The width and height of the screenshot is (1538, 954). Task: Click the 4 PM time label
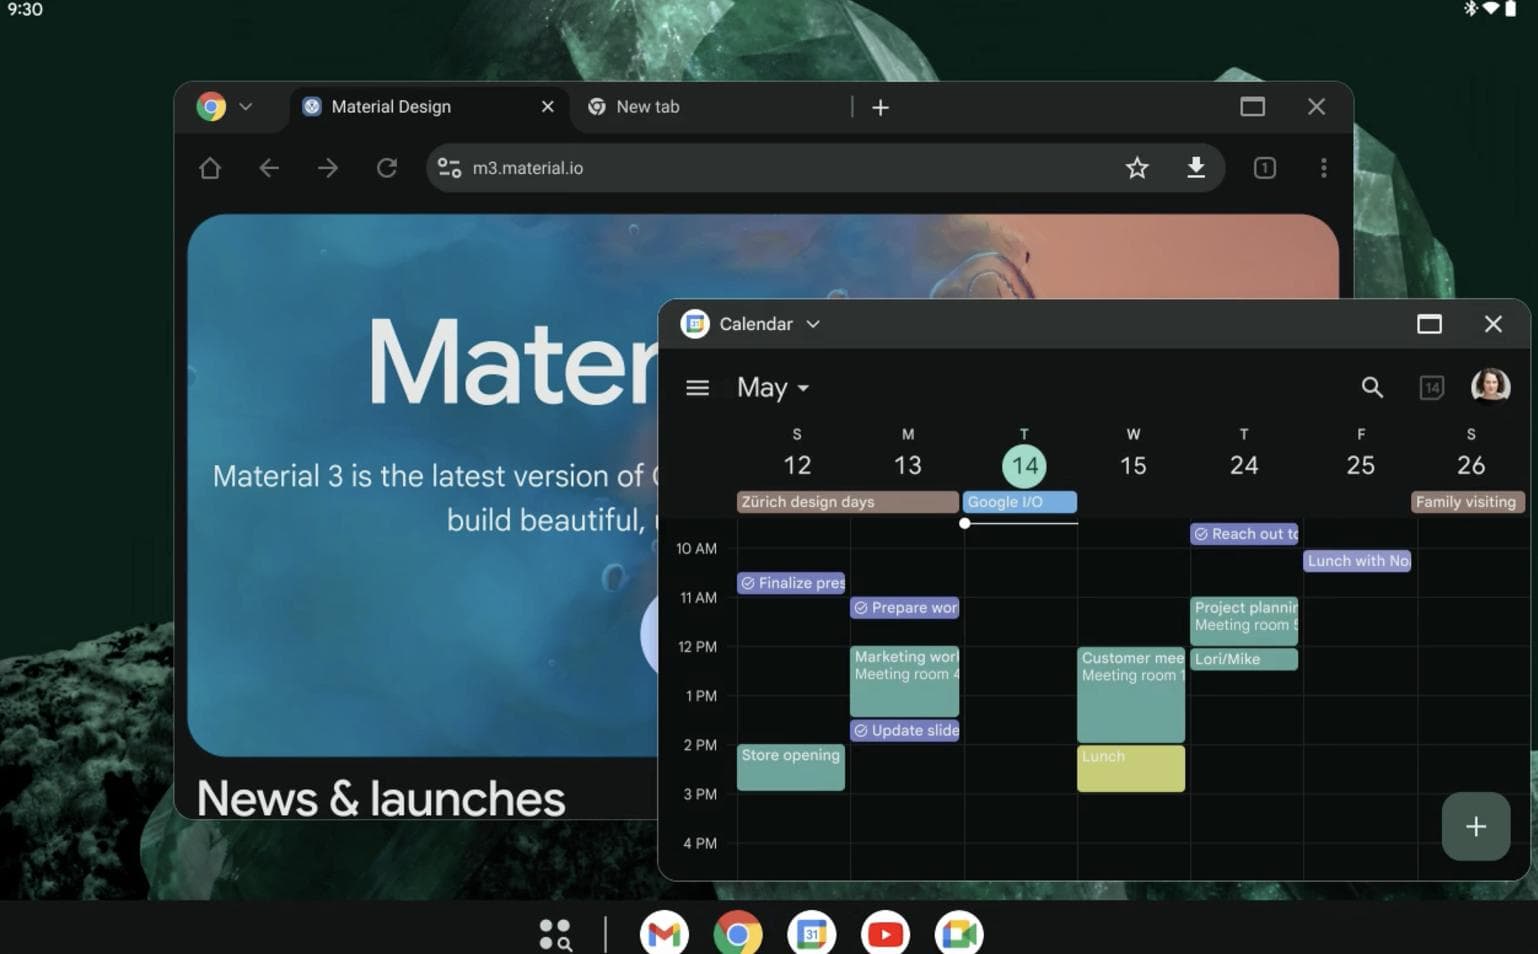[700, 843]
